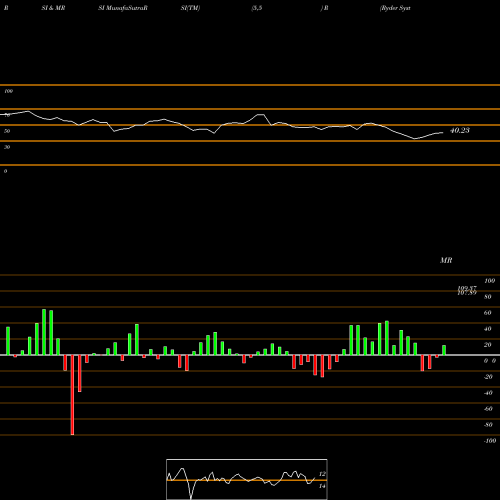Click the '14' label in mini chart
Image resolution: width=500 pixels, height=500 pixels.
(322, 486)
